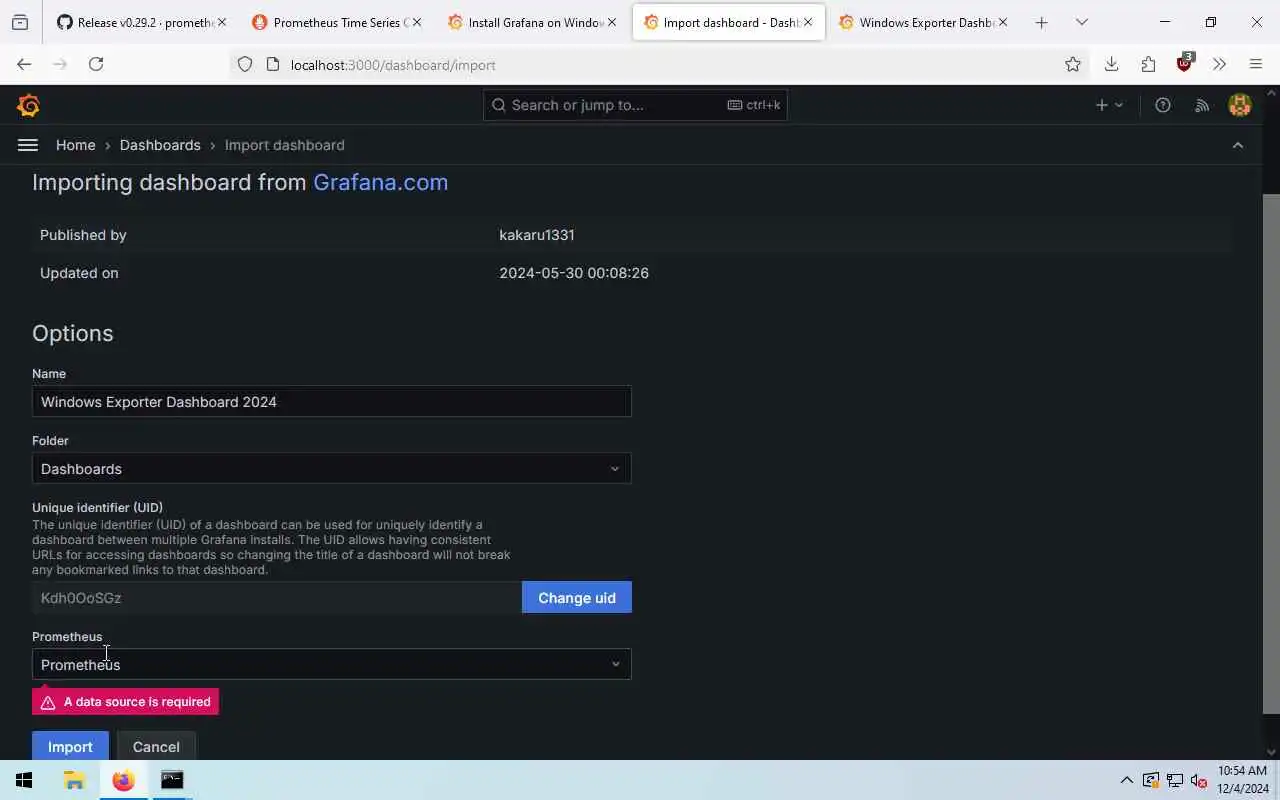Click the greyed UID field Kdh0OoSGz
This screenshot has height=800, width=1280.
(277, 597)
